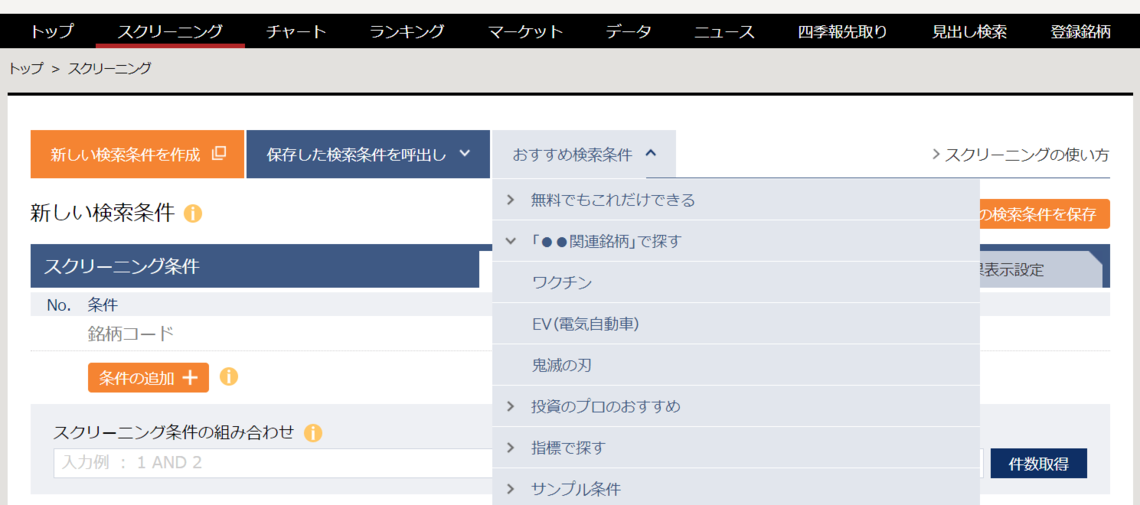Expand 投資のプロのおすすめ category

pos(605,406)
